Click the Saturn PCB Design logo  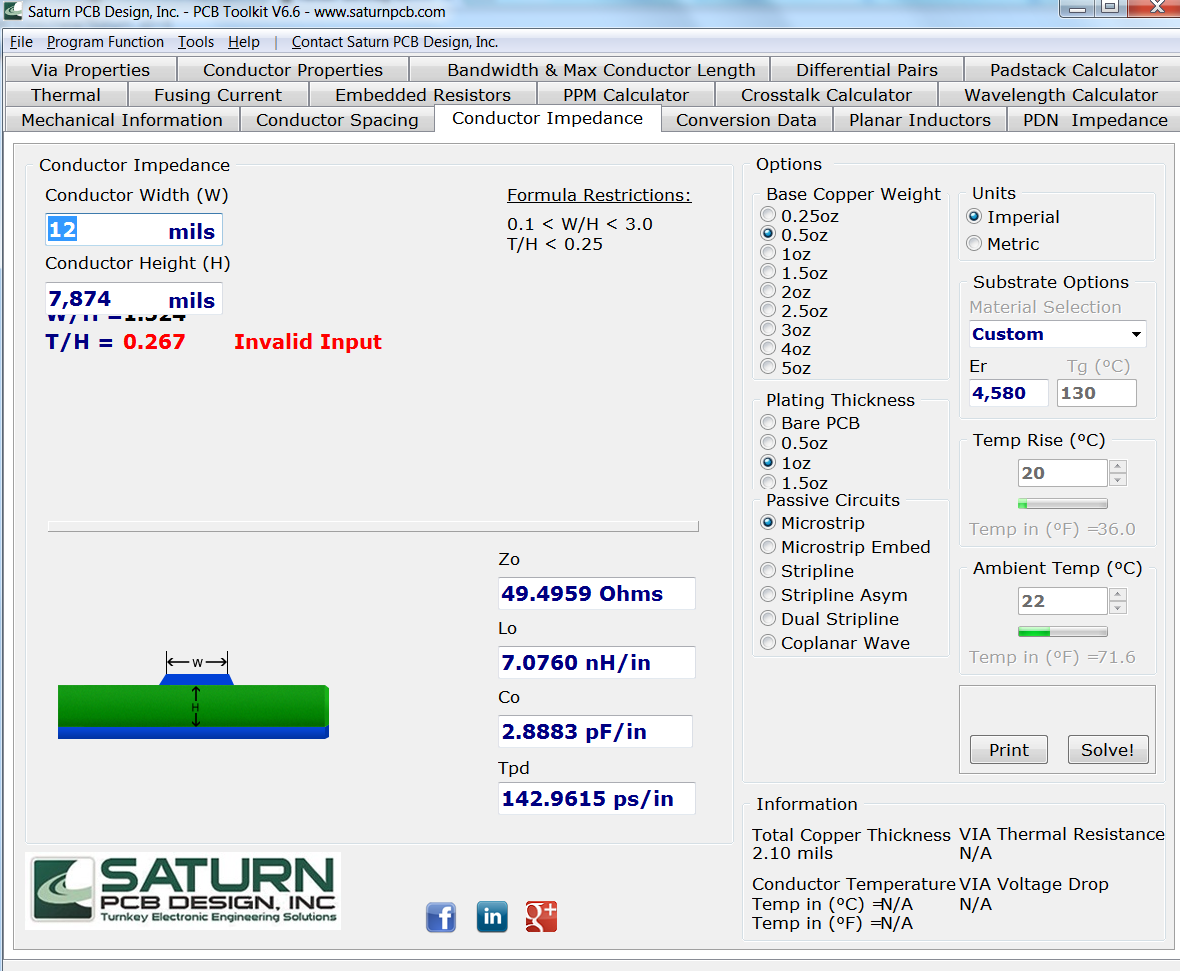pos(183,891)
